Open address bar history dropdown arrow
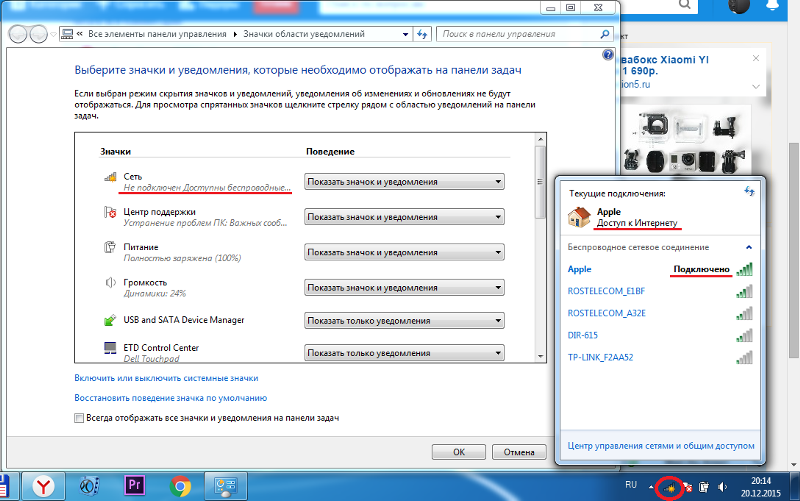 tap(405, 34)
